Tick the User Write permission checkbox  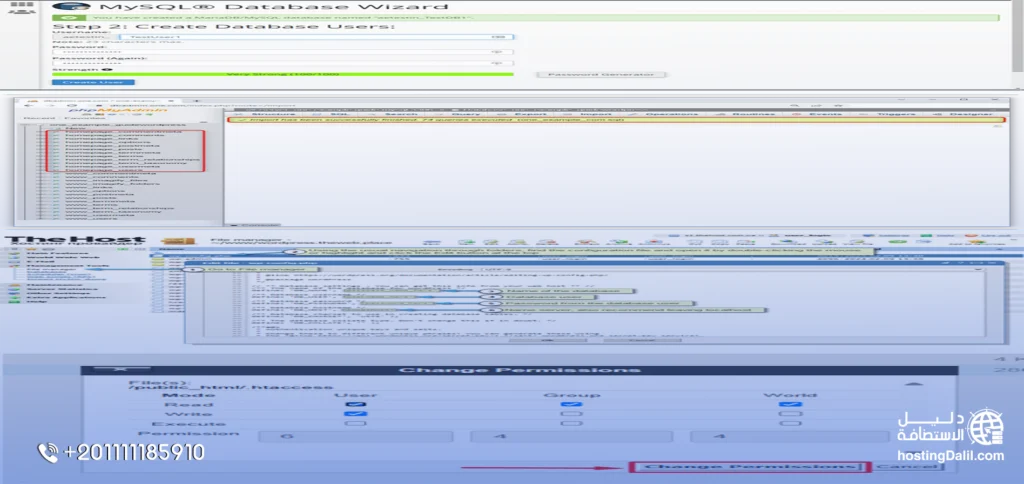coord(356,414)
